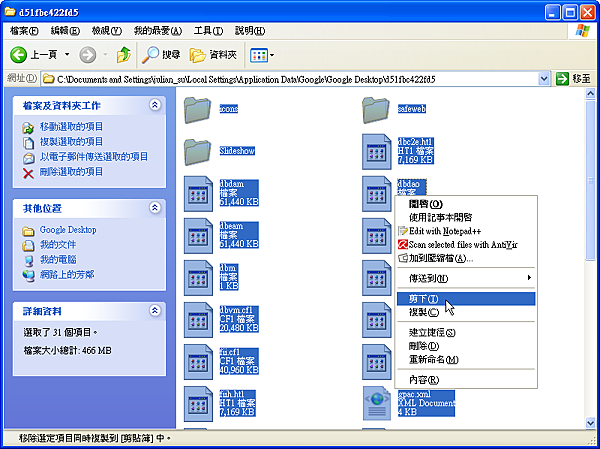Select the fiih.ht1 file icon

(x=198, y=404)
